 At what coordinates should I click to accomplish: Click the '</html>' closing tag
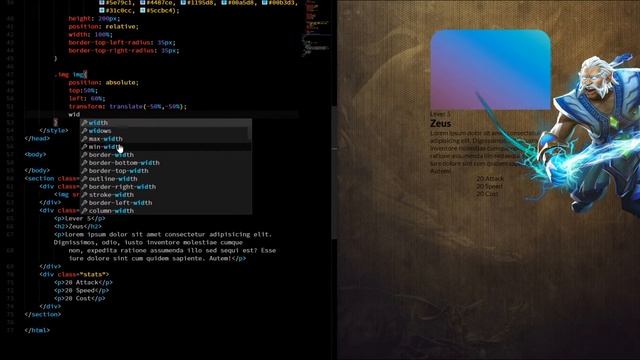37,331
